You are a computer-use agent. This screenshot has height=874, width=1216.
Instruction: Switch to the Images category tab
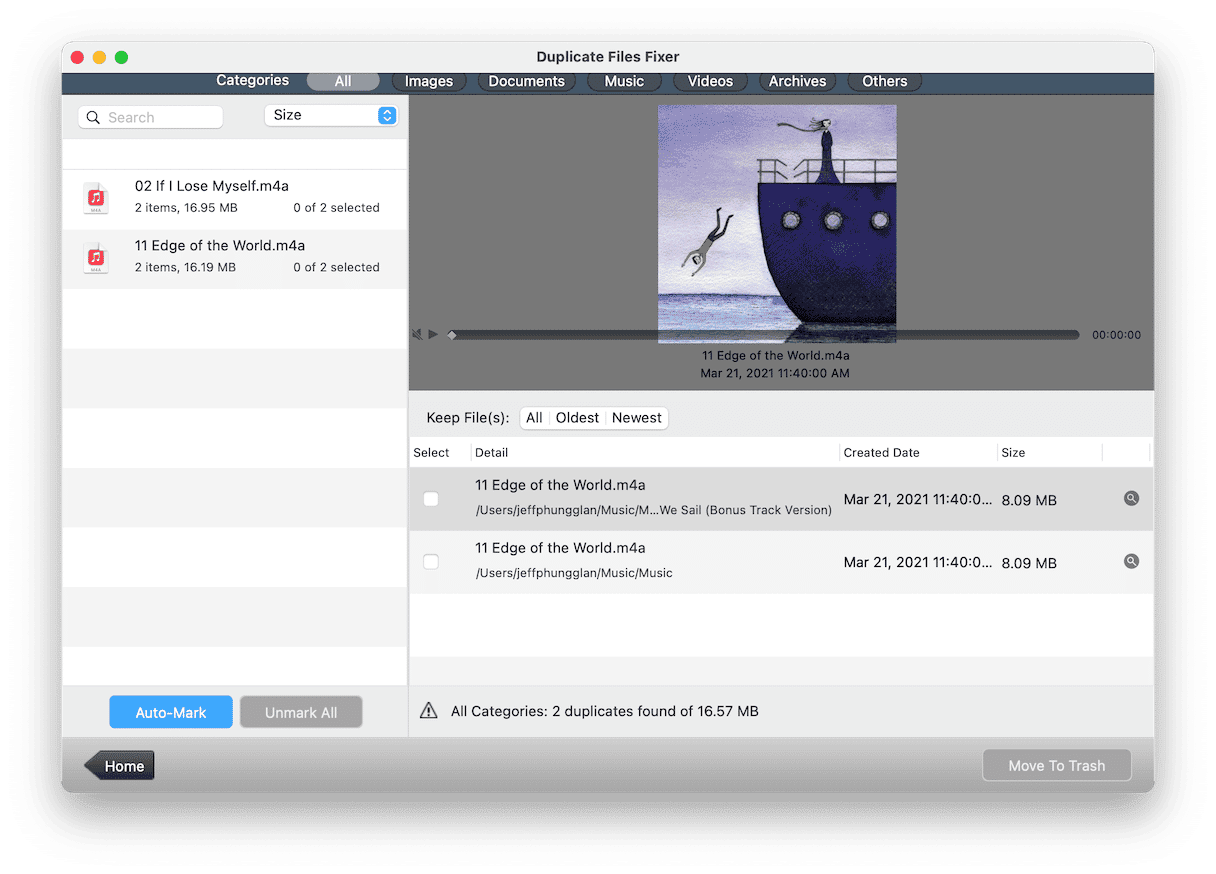429,81
